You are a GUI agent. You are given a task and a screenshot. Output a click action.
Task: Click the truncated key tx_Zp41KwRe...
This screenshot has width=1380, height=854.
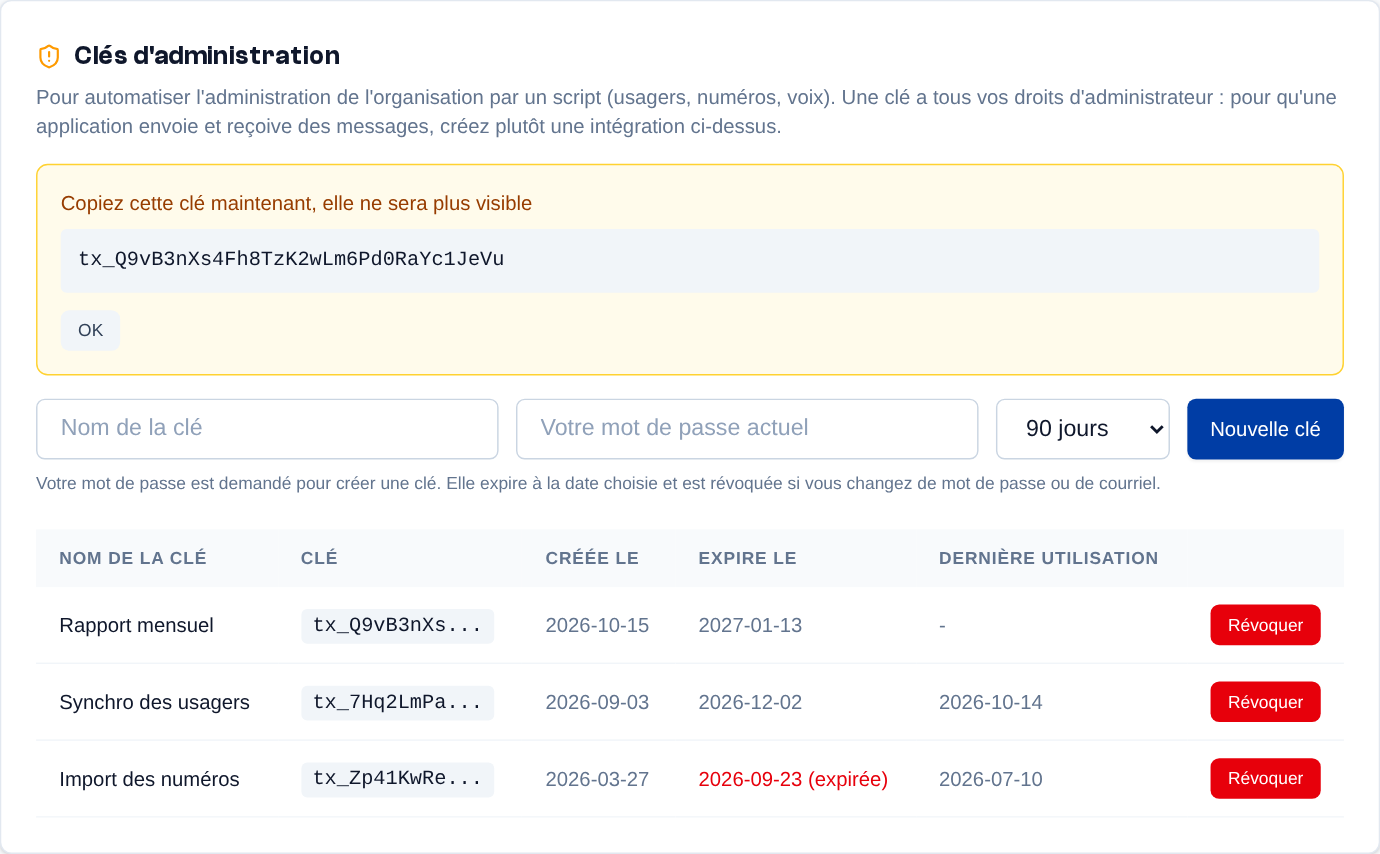(x=397, y=779)
